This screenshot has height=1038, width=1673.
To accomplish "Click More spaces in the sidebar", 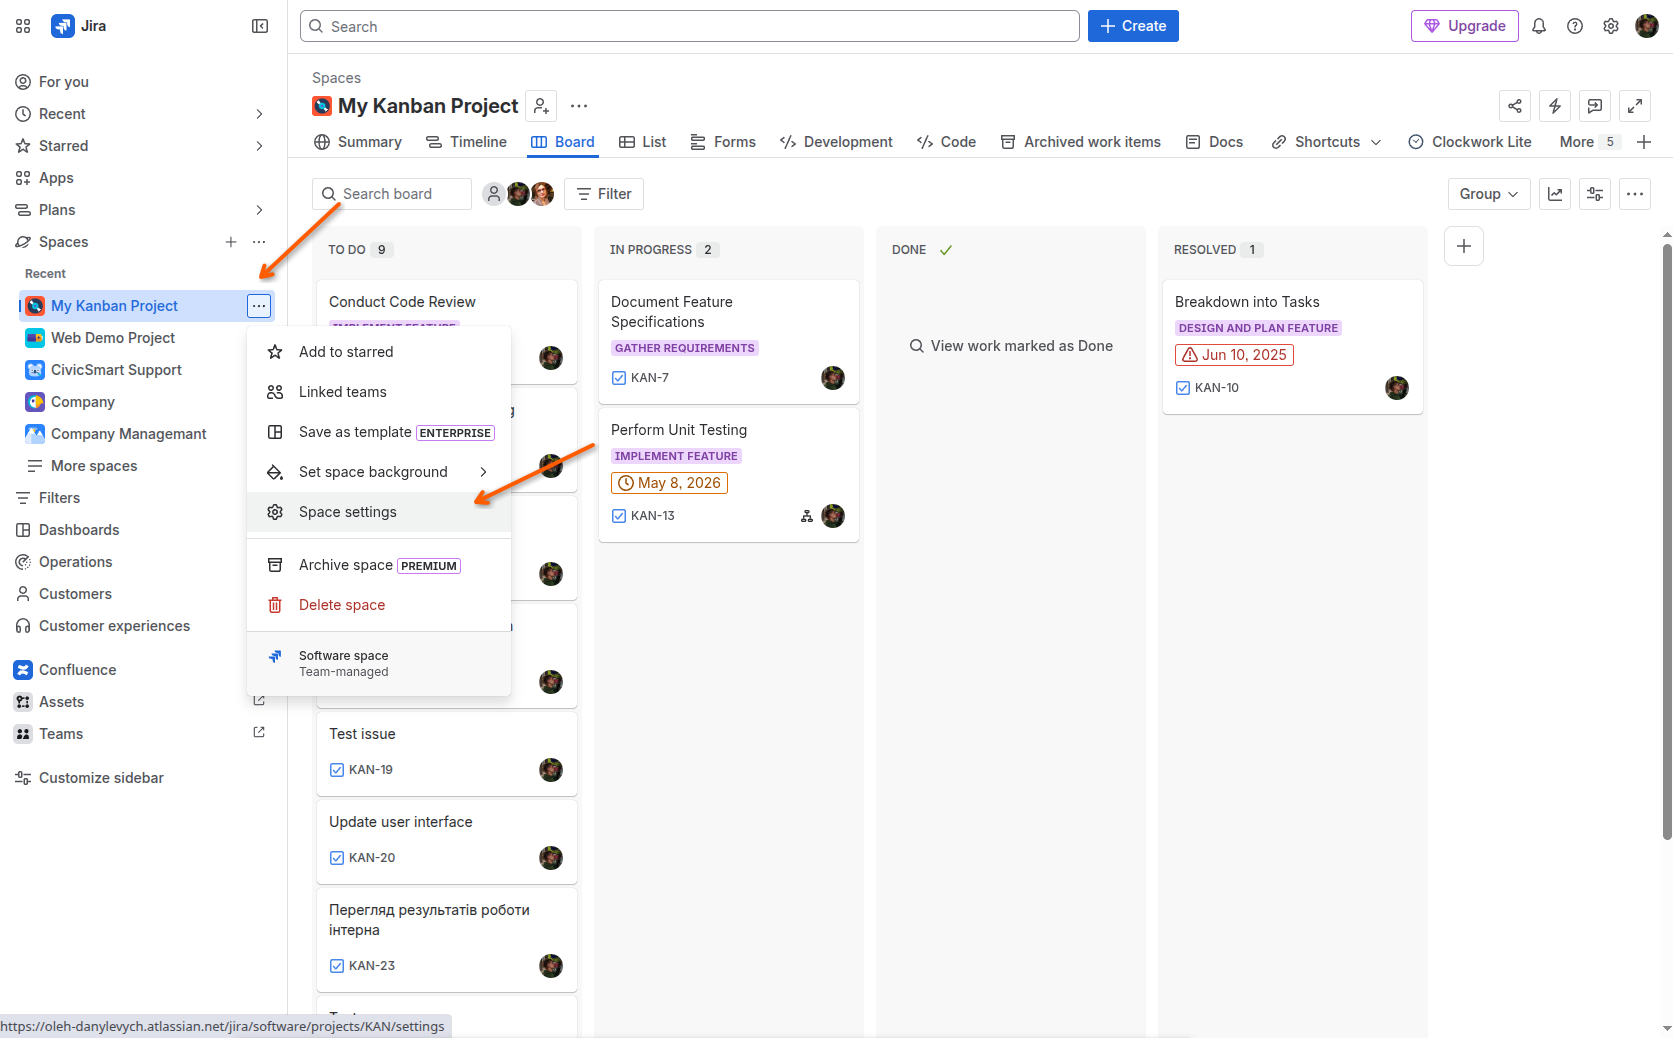I will tap(94, 466).
